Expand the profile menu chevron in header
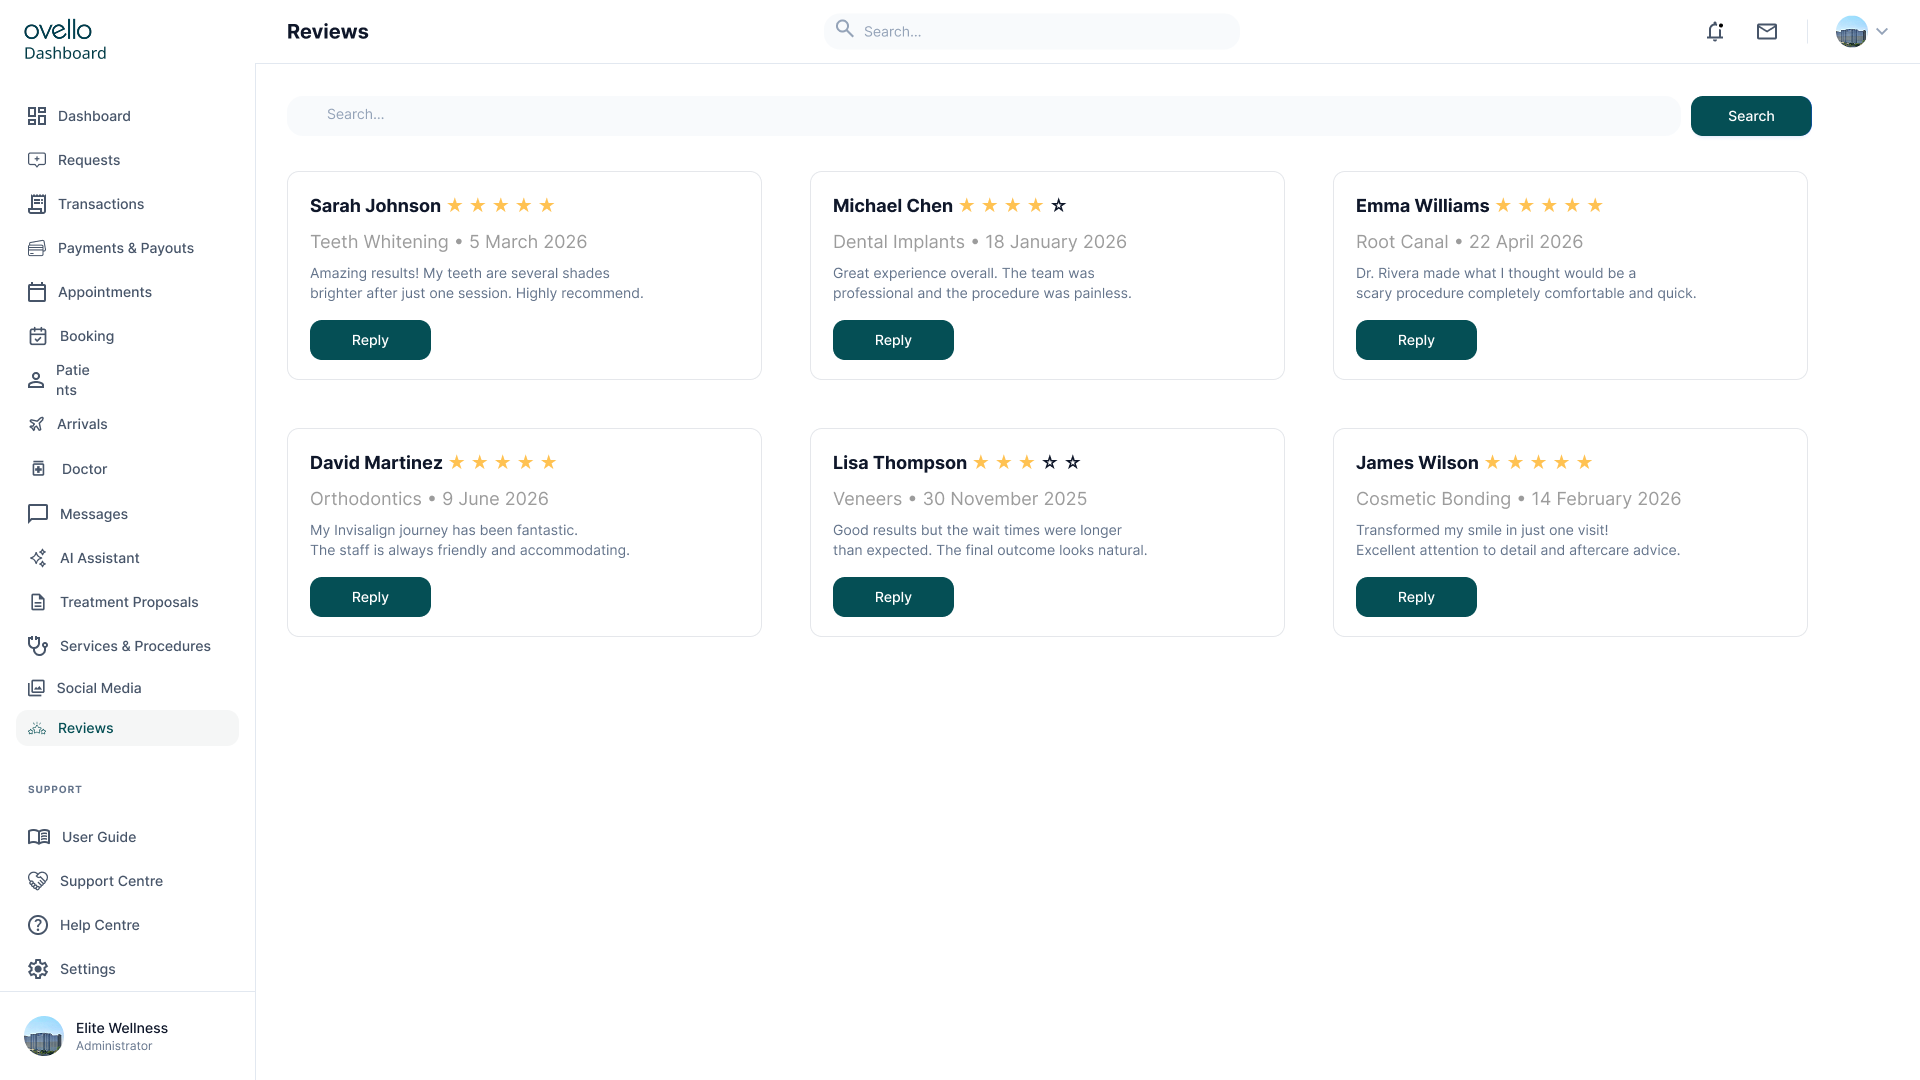The height and width of the screenshot is (1080, 1920). click(1882, 32)
